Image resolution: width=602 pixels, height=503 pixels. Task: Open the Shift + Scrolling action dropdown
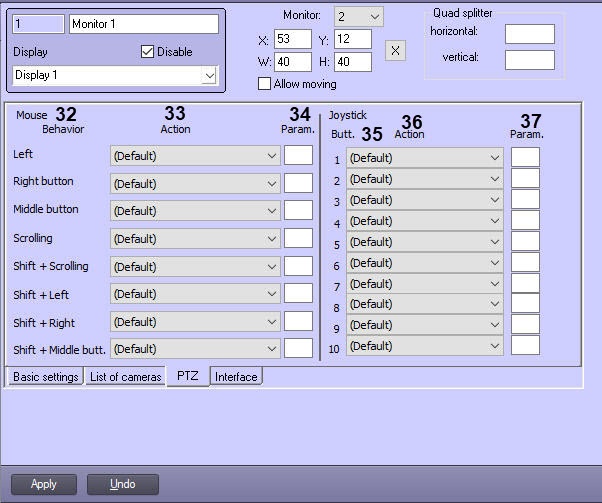click(x=195, y=266)
